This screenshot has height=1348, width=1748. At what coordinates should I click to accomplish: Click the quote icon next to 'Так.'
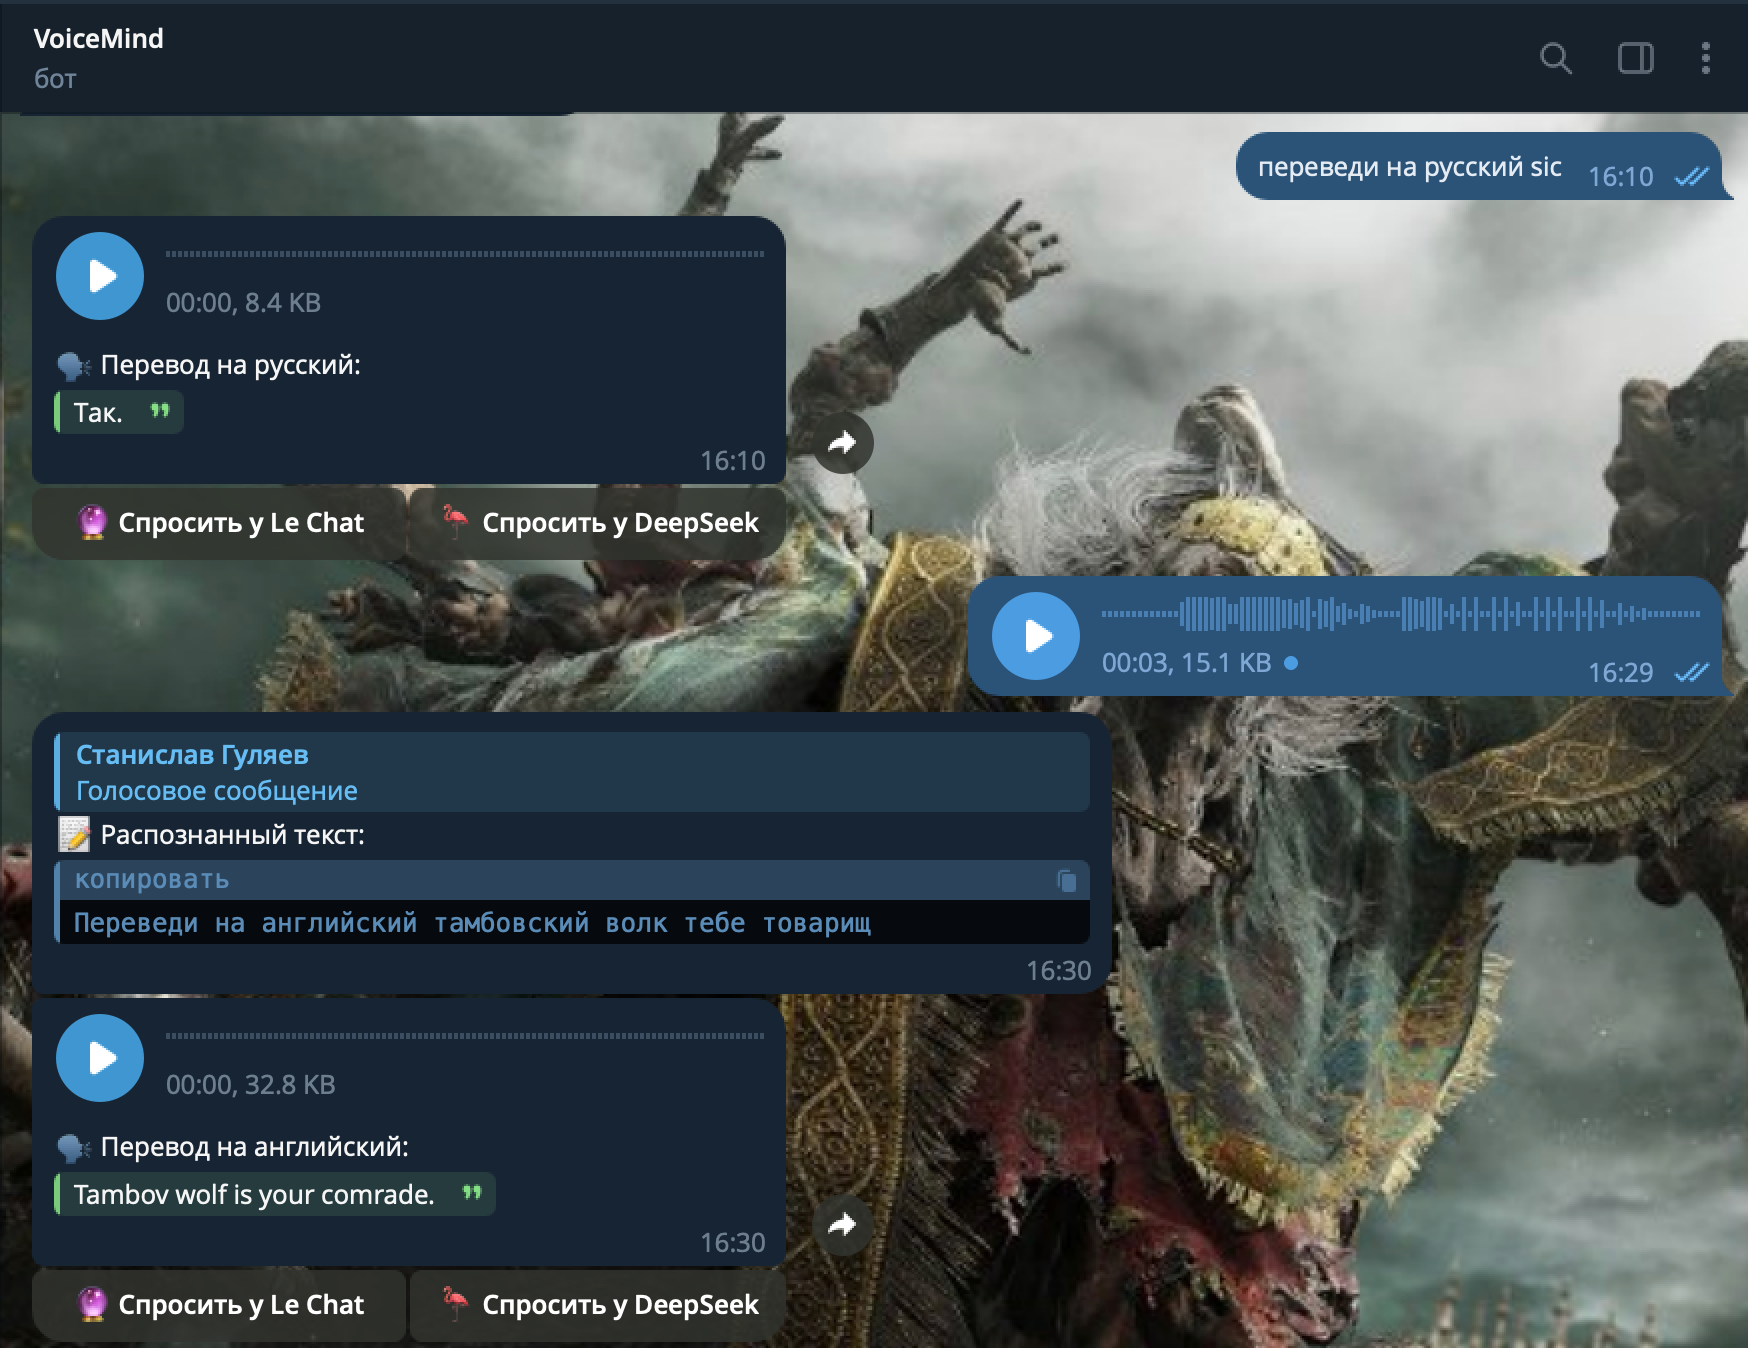pos(160,410)
